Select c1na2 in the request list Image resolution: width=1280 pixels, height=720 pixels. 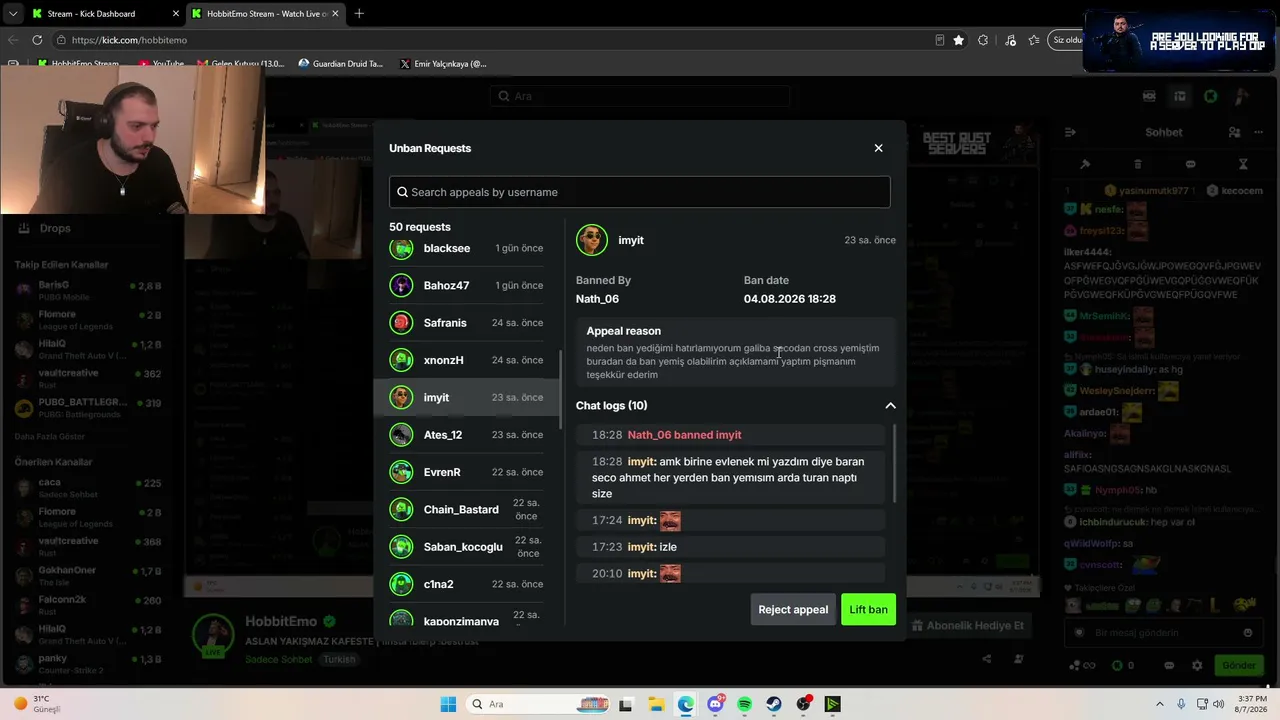point(466,584)
